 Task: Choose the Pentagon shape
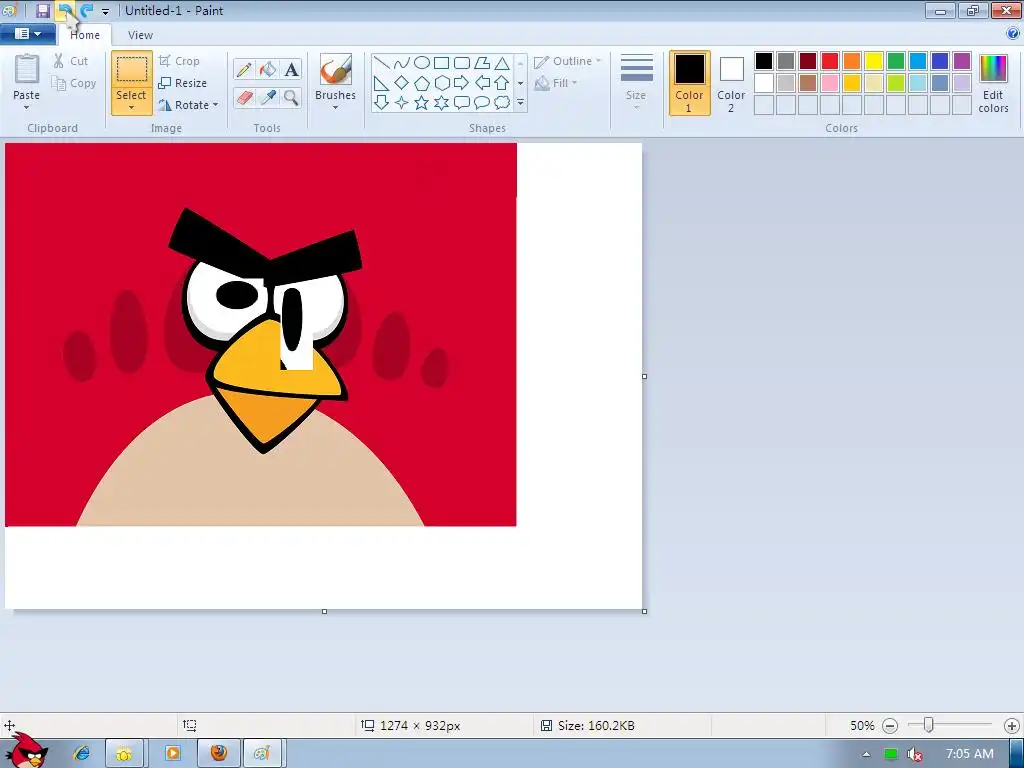422,83
